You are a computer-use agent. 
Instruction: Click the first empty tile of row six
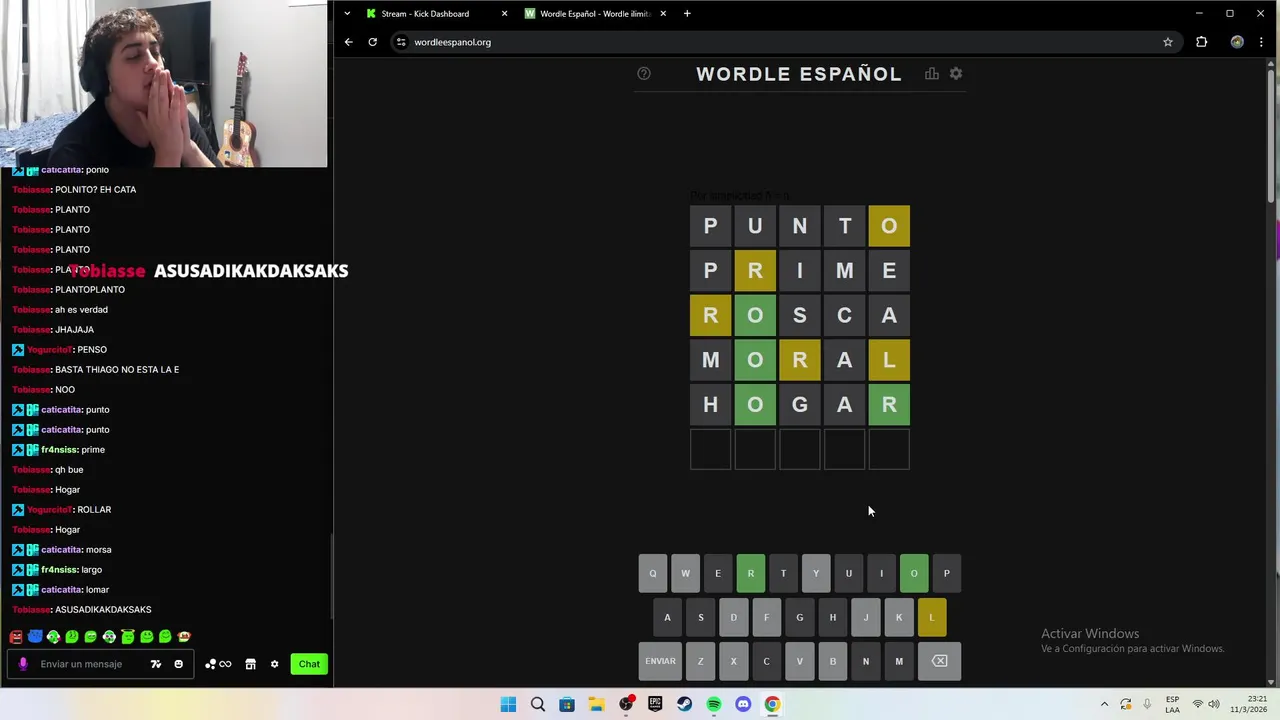[x=710, y=449]
